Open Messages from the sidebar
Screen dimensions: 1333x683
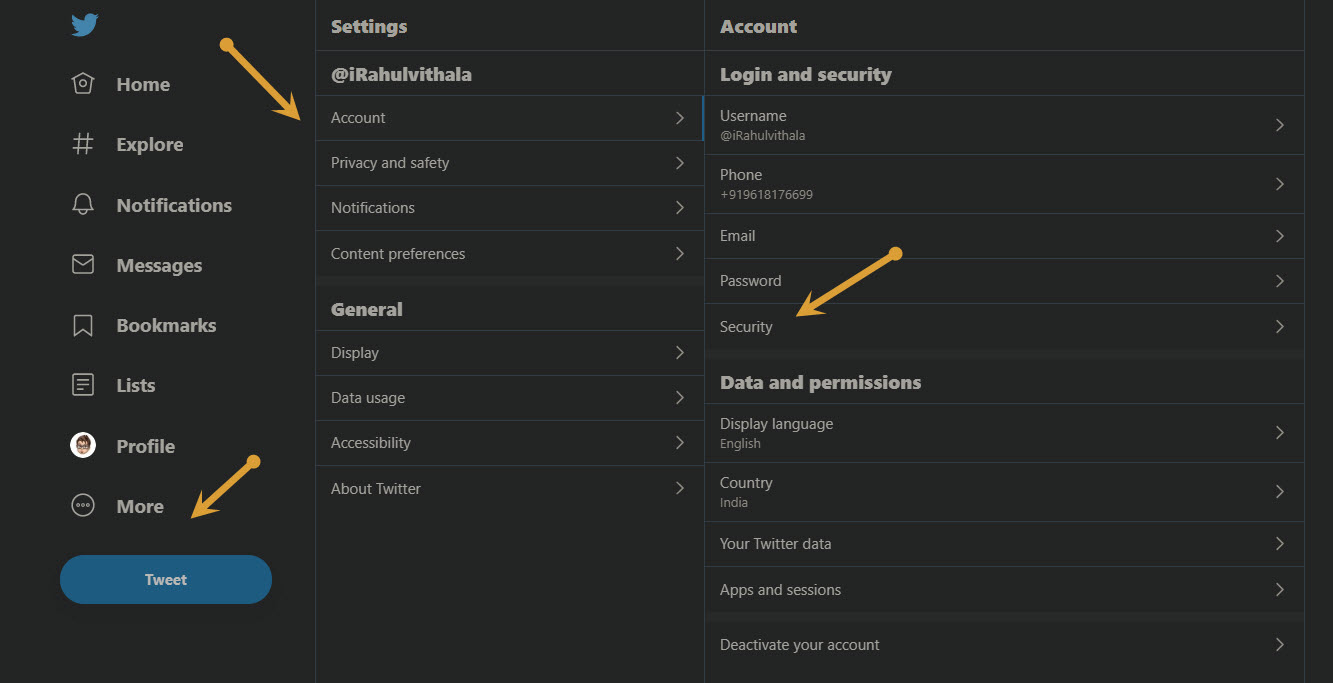[159, 266]
